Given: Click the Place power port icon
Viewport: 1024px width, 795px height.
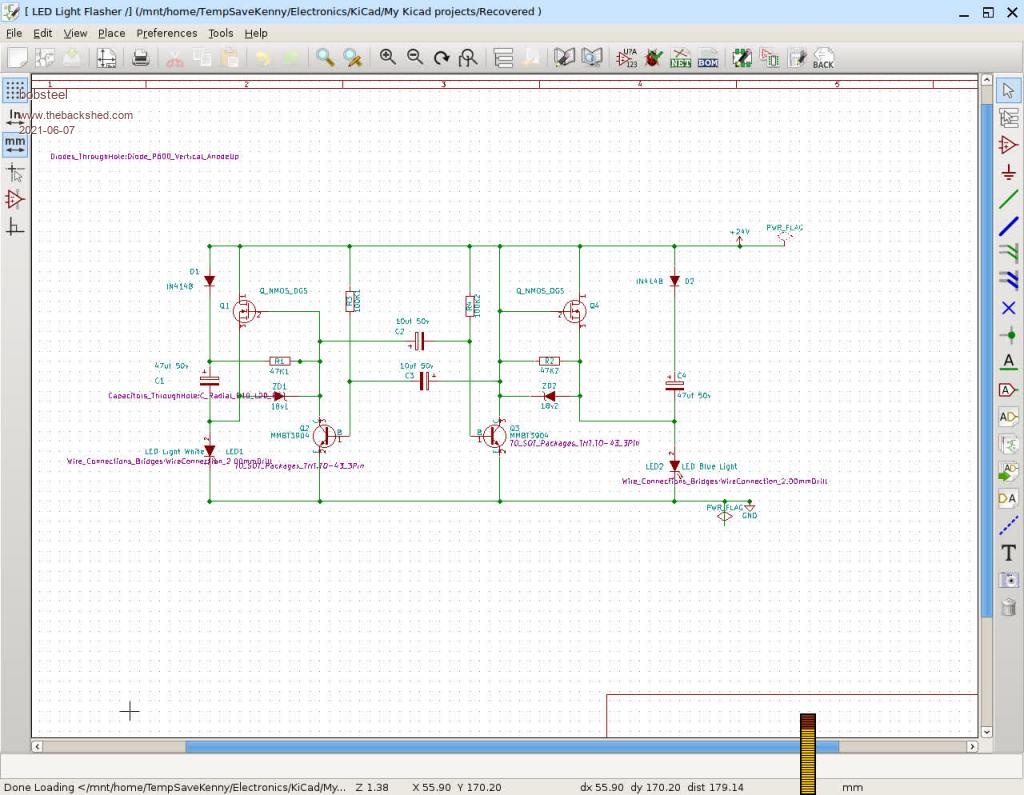Looking at the screenshot, I should click(x=1008, y=173).
